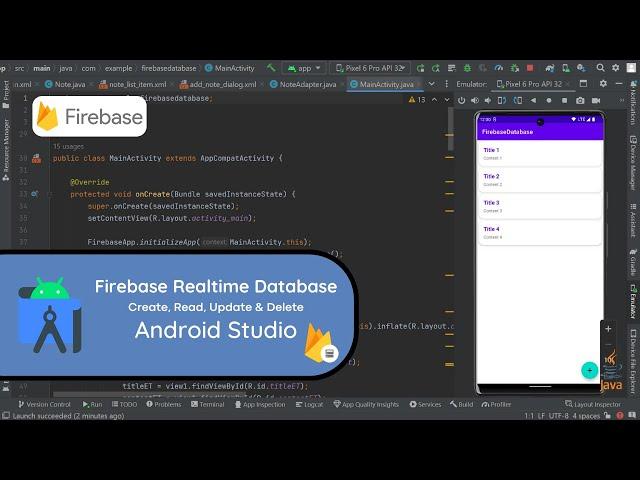This screenshot has width=640, height=480.
Task: Open the Profiler tool window
Action: pos(496,404)
